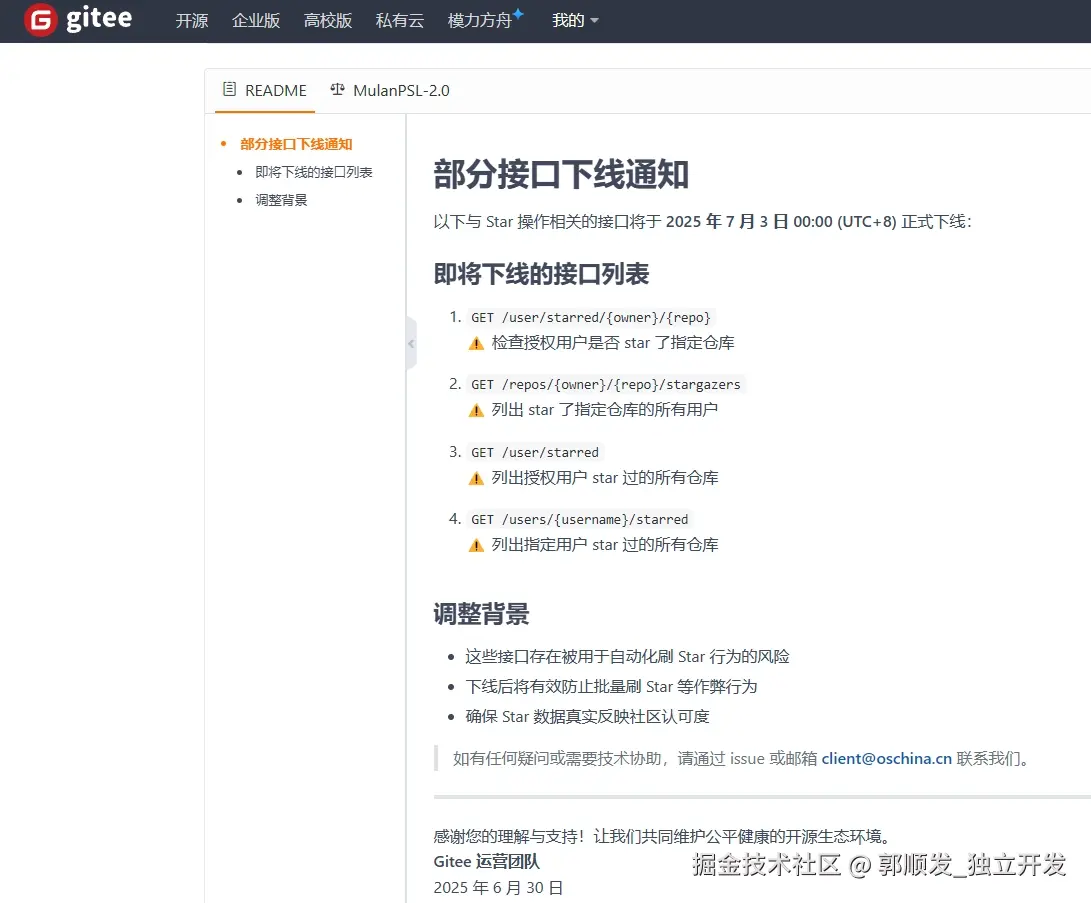Screen dimensions: 1091x903
Task: Click the README document icon
Action: (x=228, y=90)
